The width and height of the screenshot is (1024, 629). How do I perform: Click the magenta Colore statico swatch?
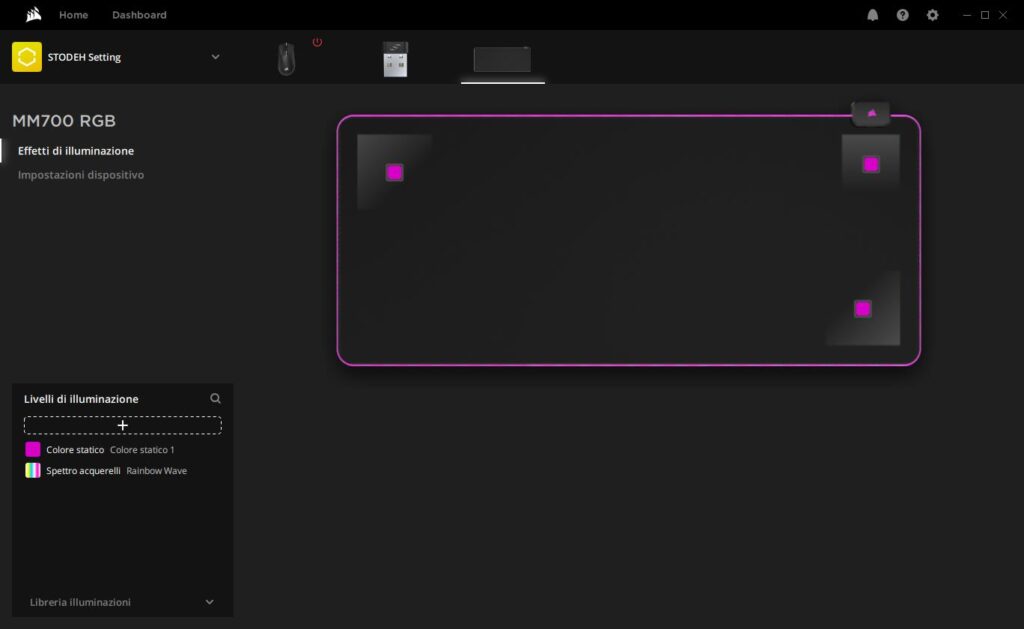pyautogui.click(x=33, y=449)
